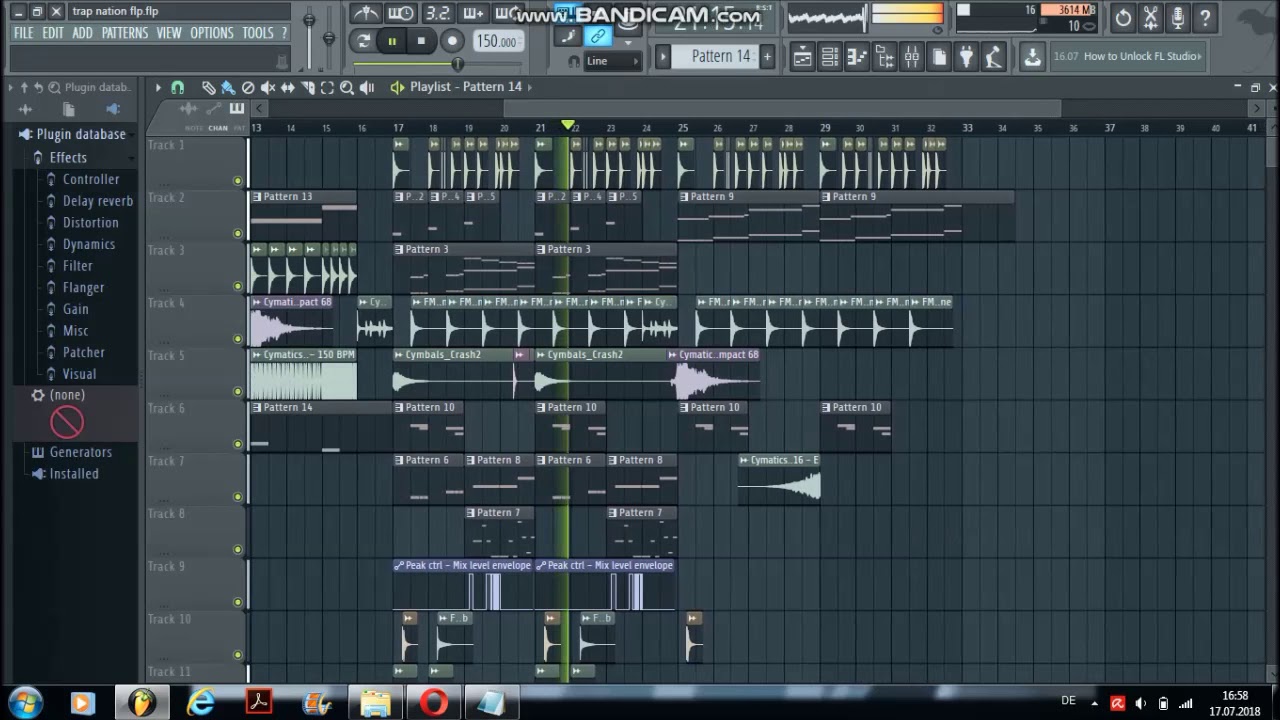Select the pencil draw tool in playlist
This screenshot has height=720, width=1280.
click(x=208, y=87)
